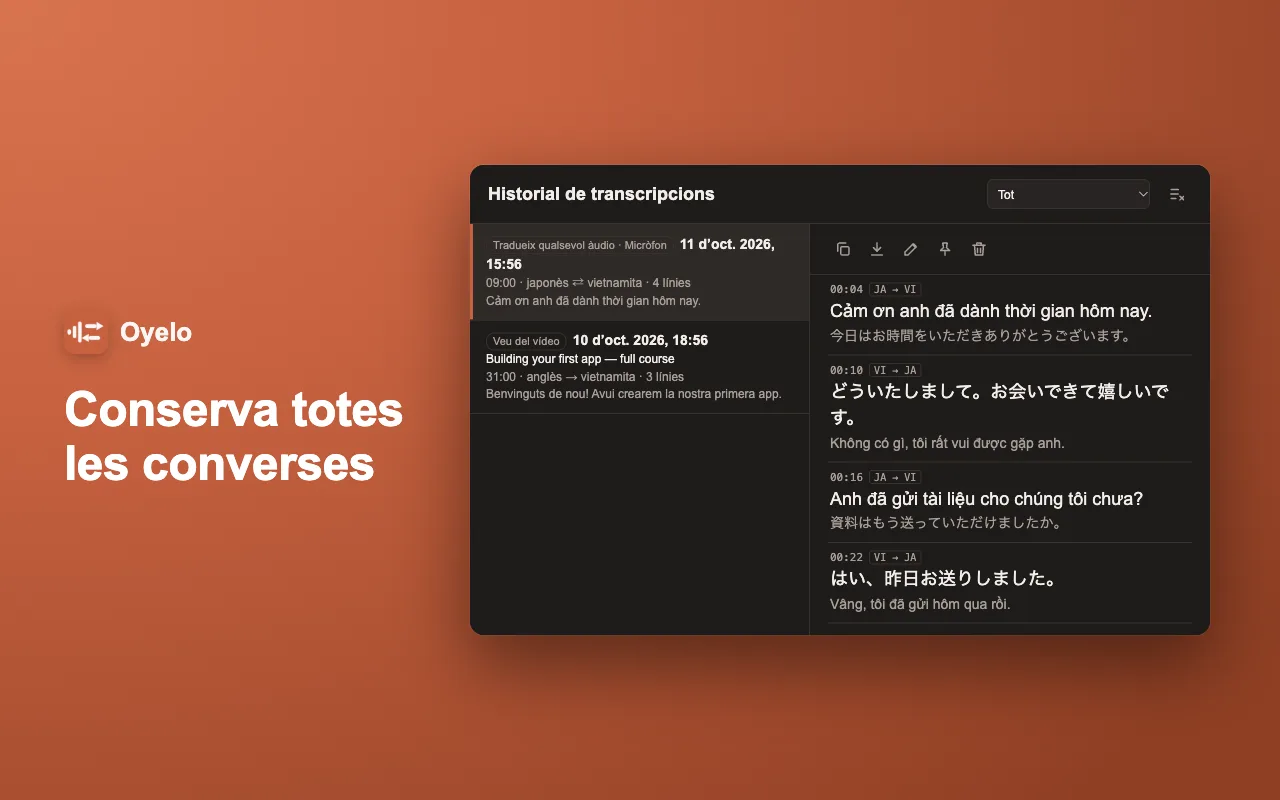Click the "Conserva totes les converses" headline
Viewport: 1280px width, 800px height.
click(x=234, y=436)
